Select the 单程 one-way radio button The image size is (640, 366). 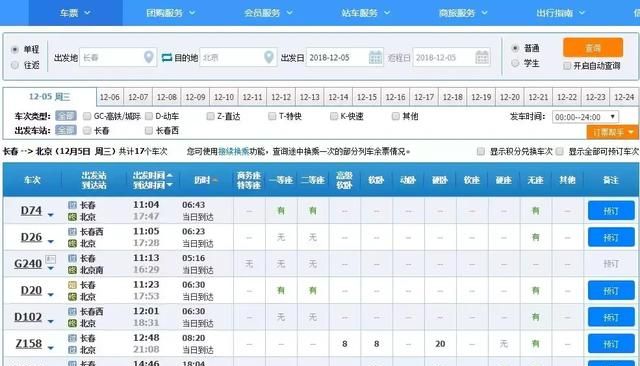point(15,49)
